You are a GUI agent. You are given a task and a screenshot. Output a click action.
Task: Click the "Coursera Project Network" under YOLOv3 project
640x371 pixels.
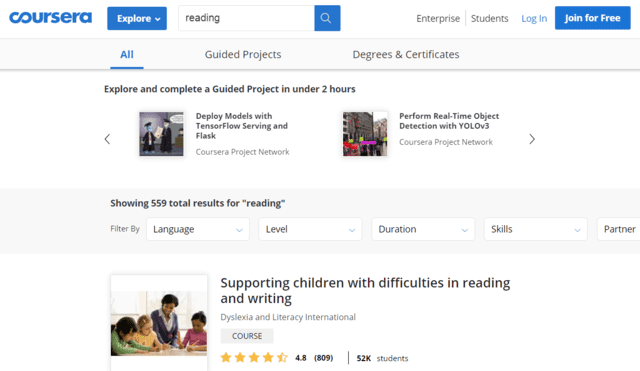(446, 142)
